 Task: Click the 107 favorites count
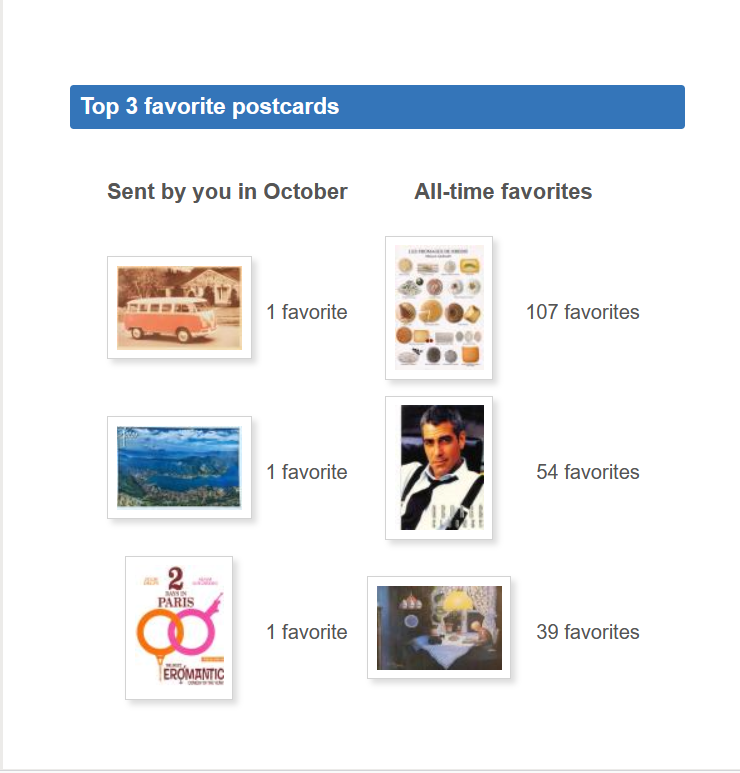click(x=582, y=312)
